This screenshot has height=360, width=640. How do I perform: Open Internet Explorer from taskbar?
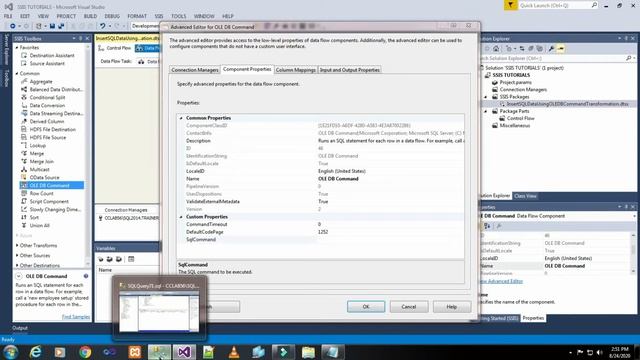36,352
